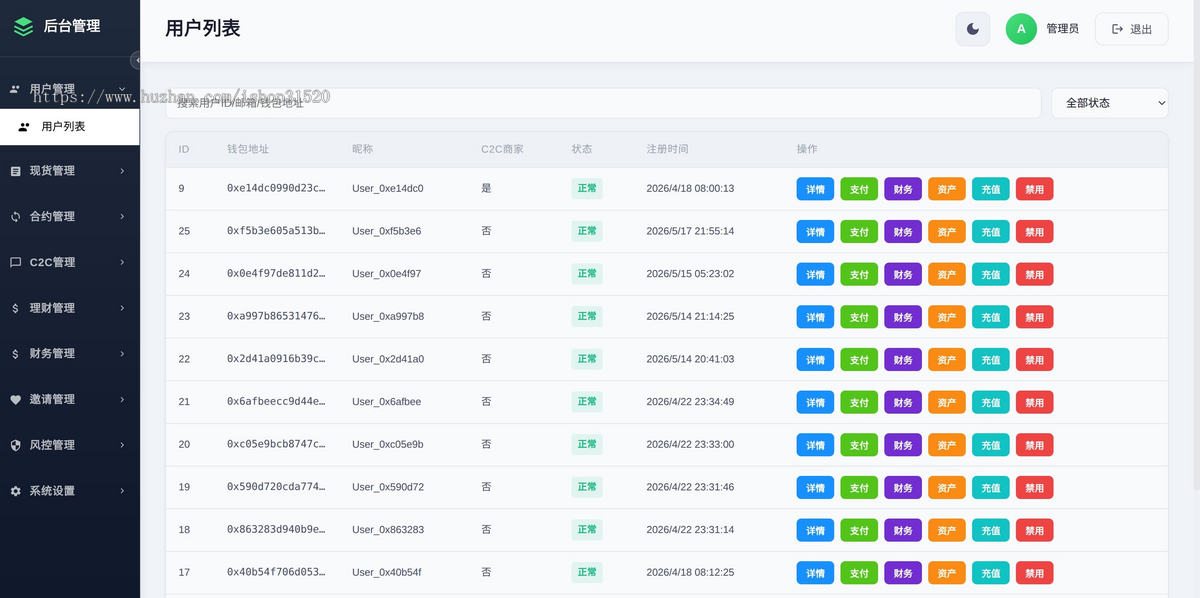Click the 管理员 username label
Image resolution: width=1200 pixels, height=598 pixels.
pos(1062,29)
